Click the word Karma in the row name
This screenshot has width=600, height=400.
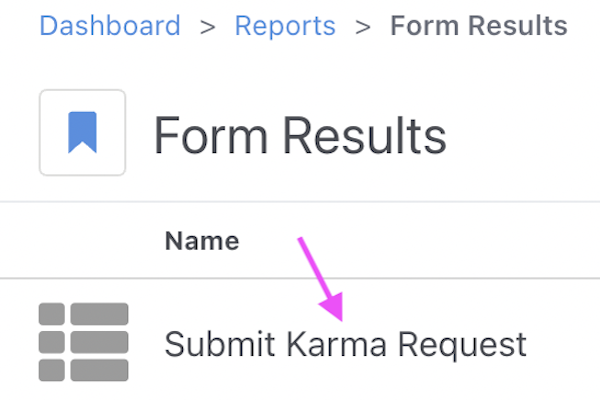[x=336, y=344]
